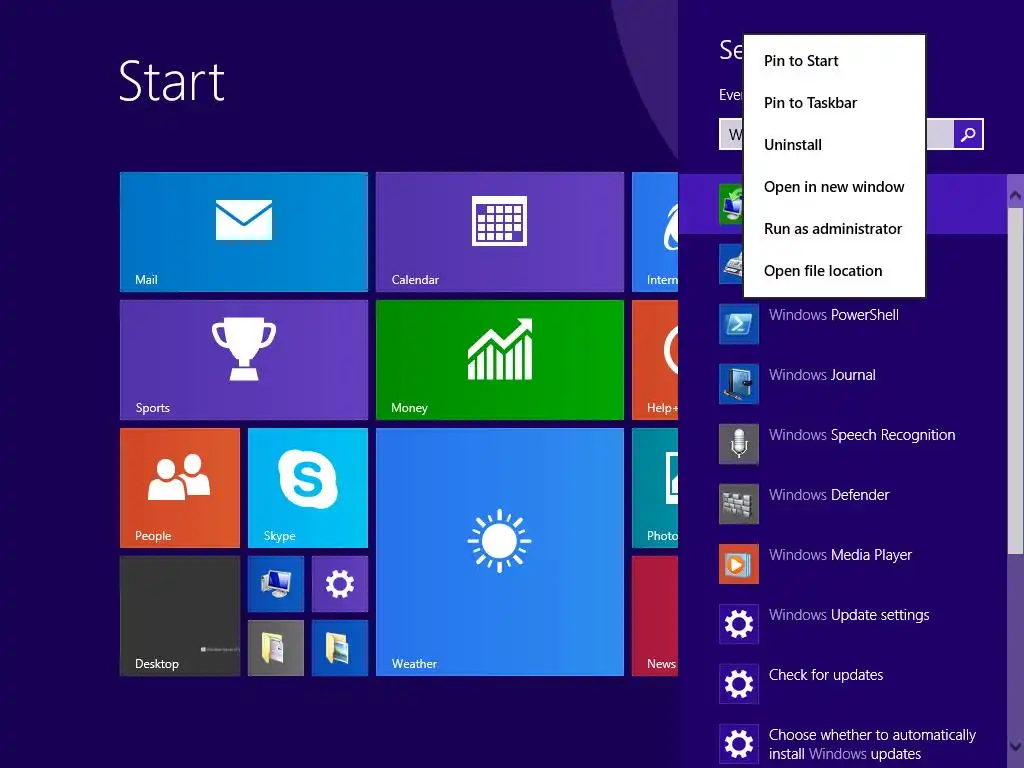Open the Mail tile

pos(244,232)
